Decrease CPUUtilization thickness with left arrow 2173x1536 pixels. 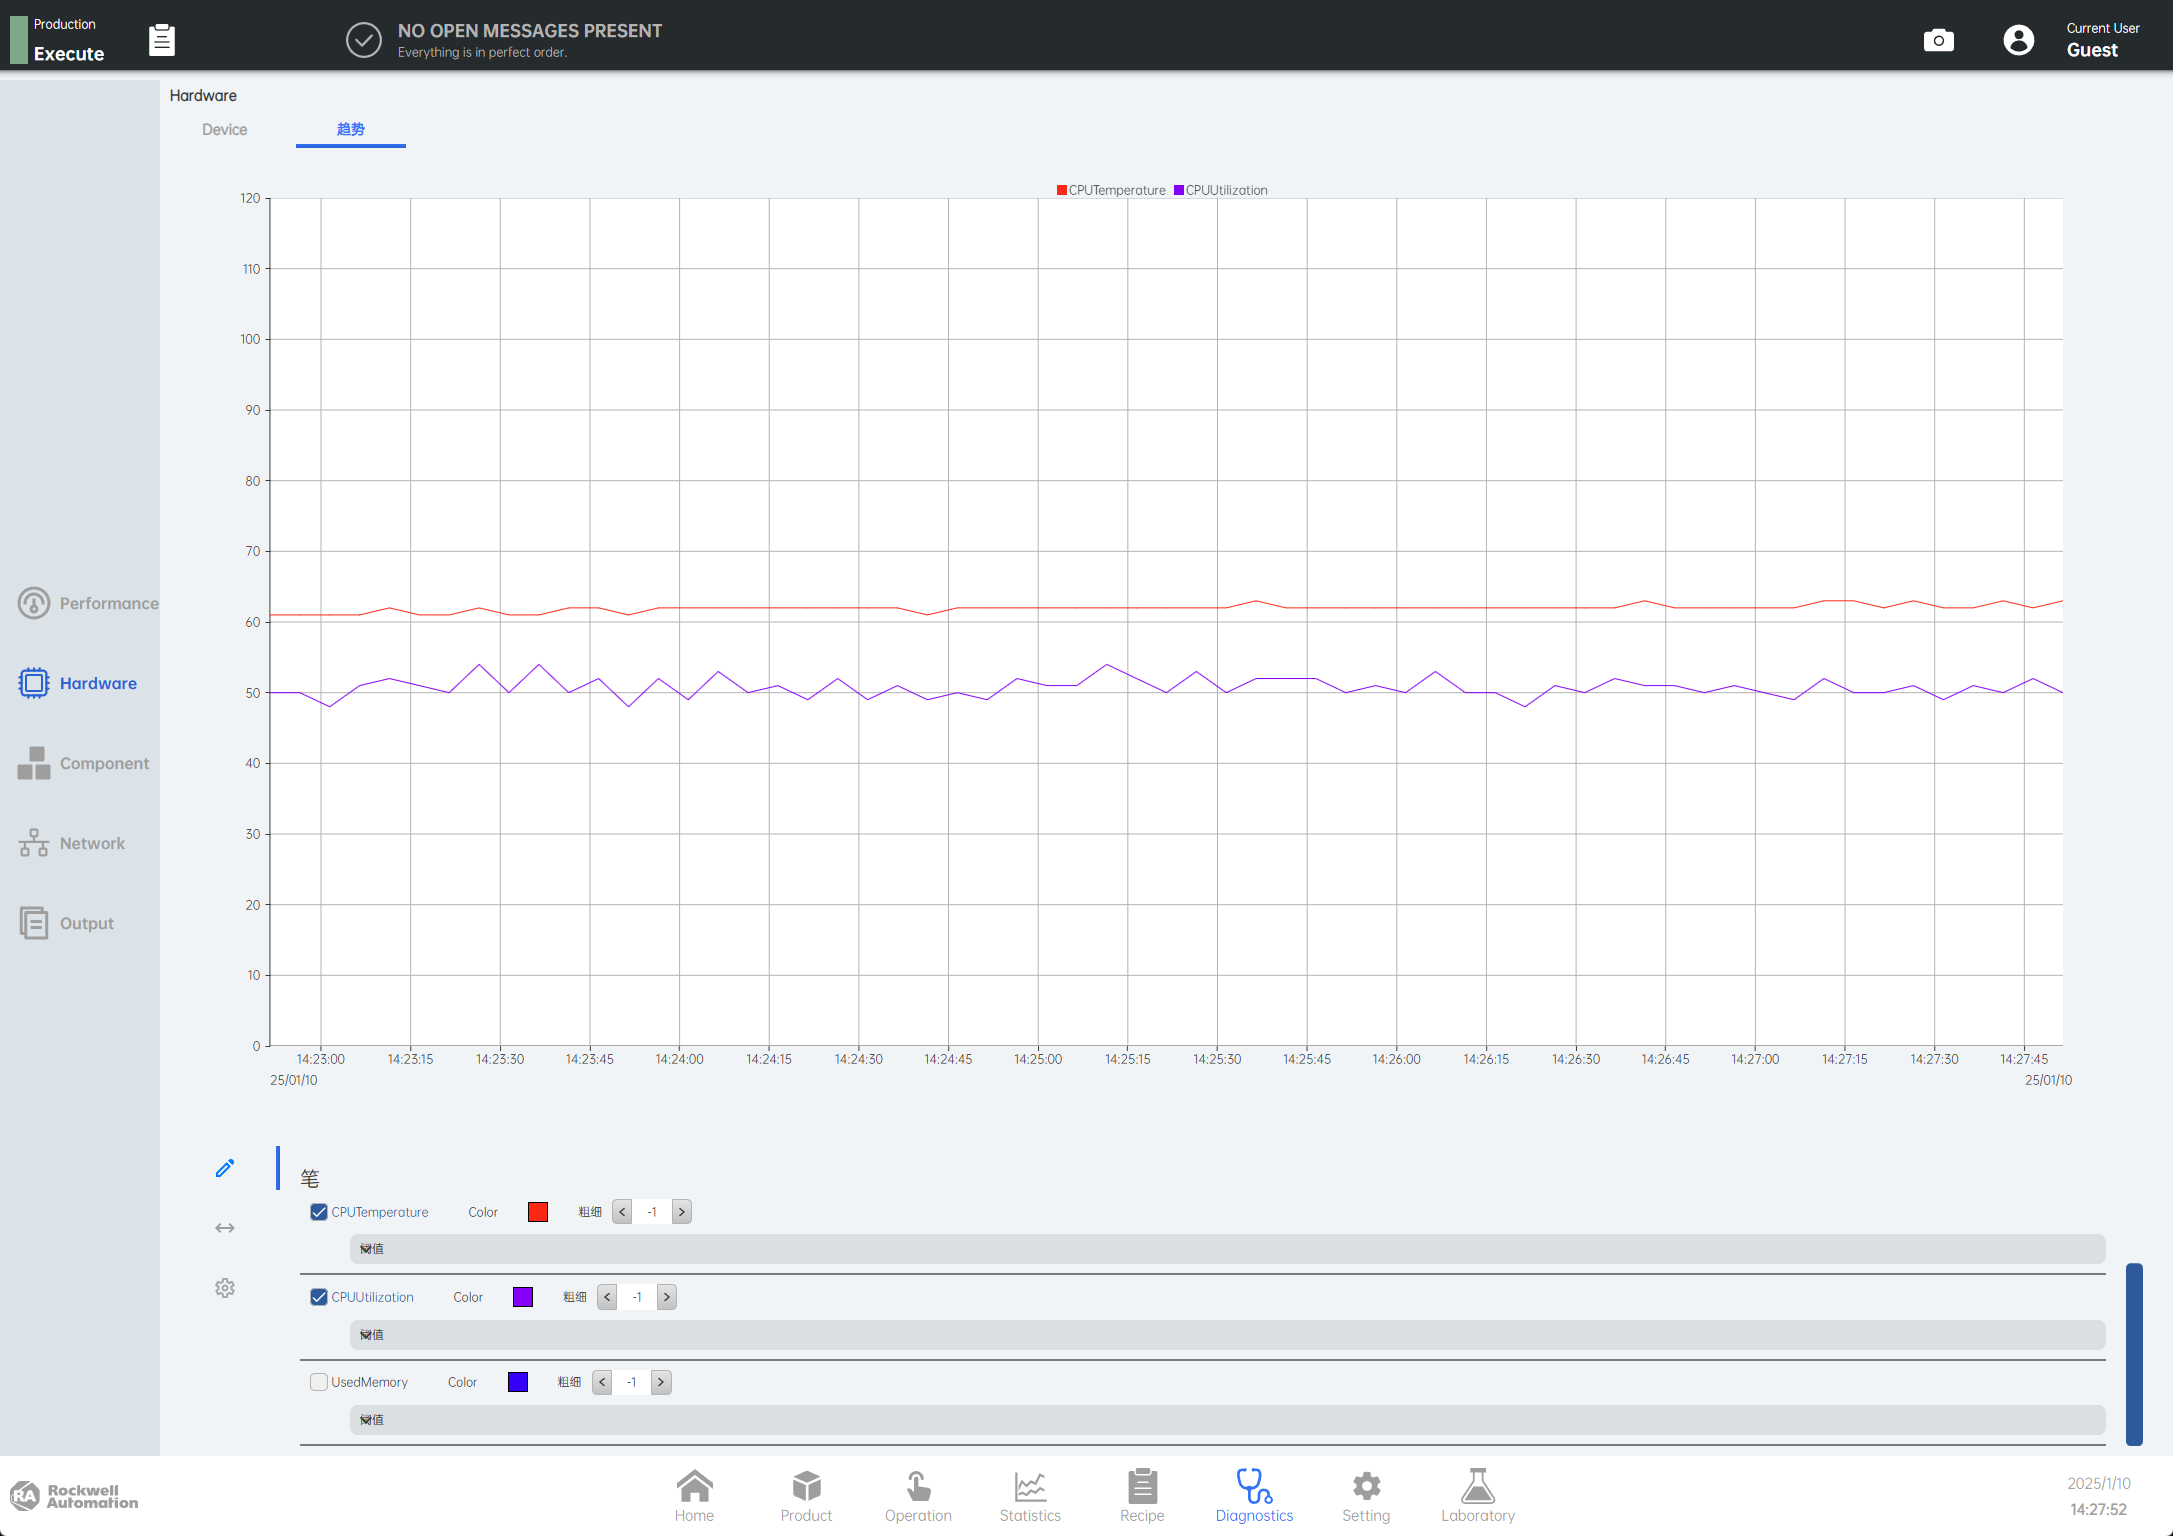(x=607, y=1297)
